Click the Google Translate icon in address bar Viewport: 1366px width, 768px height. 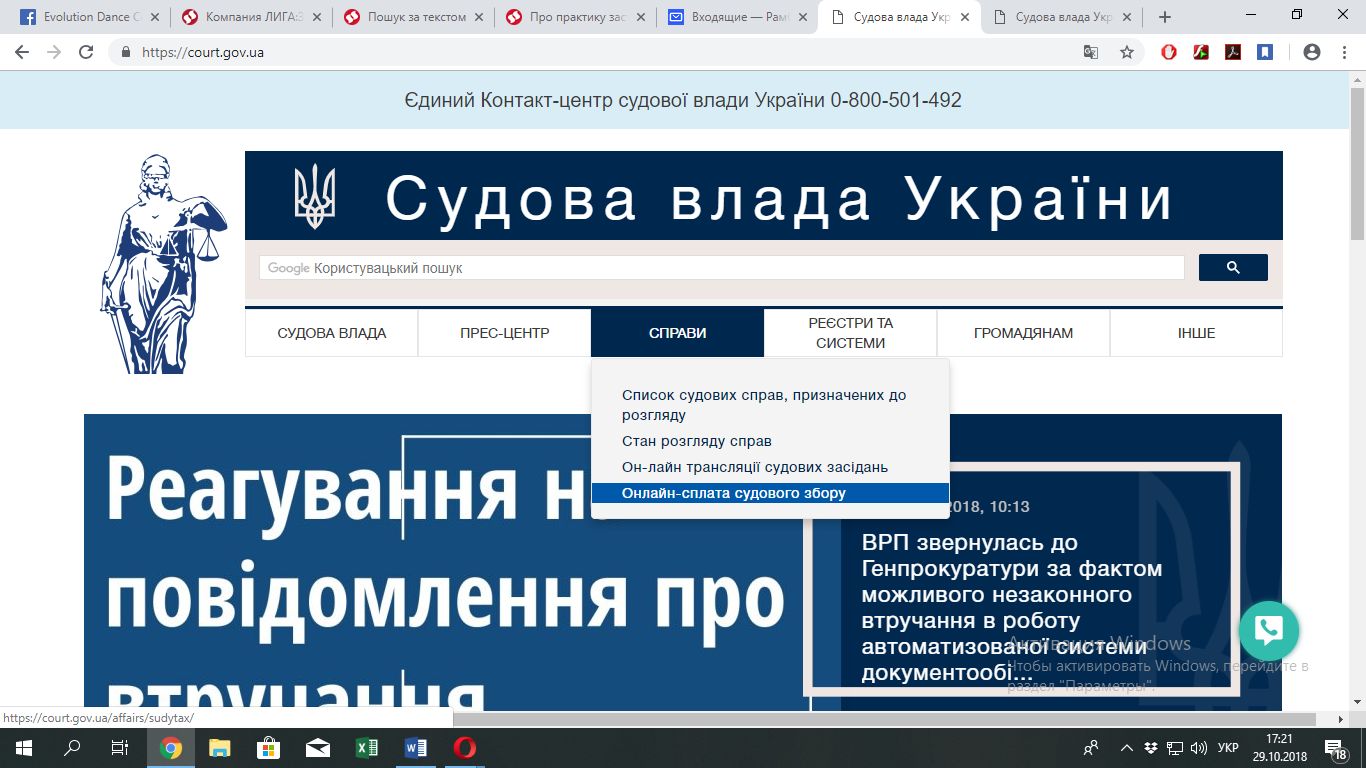coord(1091,52)
